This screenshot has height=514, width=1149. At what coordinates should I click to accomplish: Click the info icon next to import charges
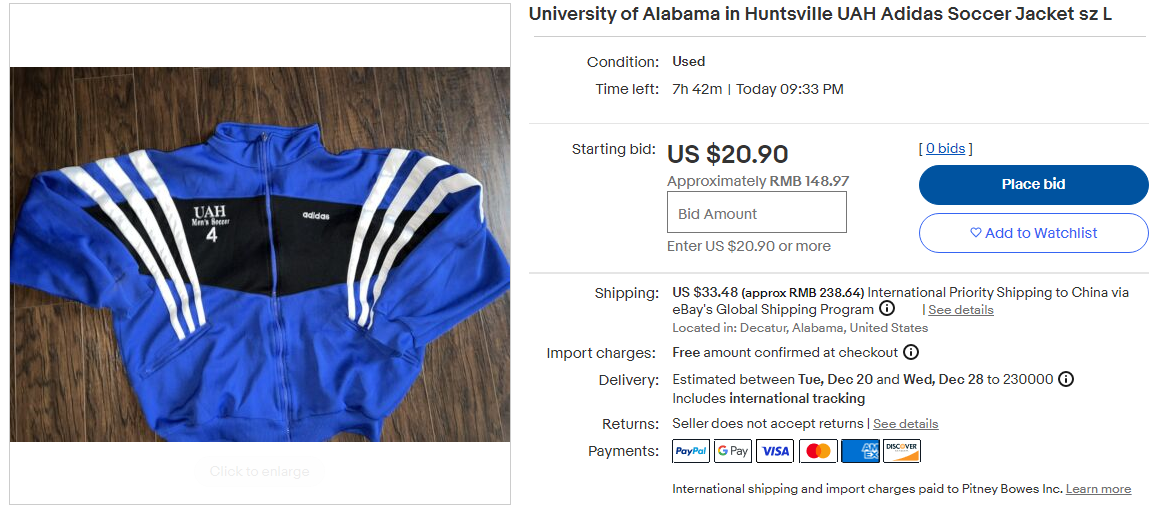tap(911, 352)
